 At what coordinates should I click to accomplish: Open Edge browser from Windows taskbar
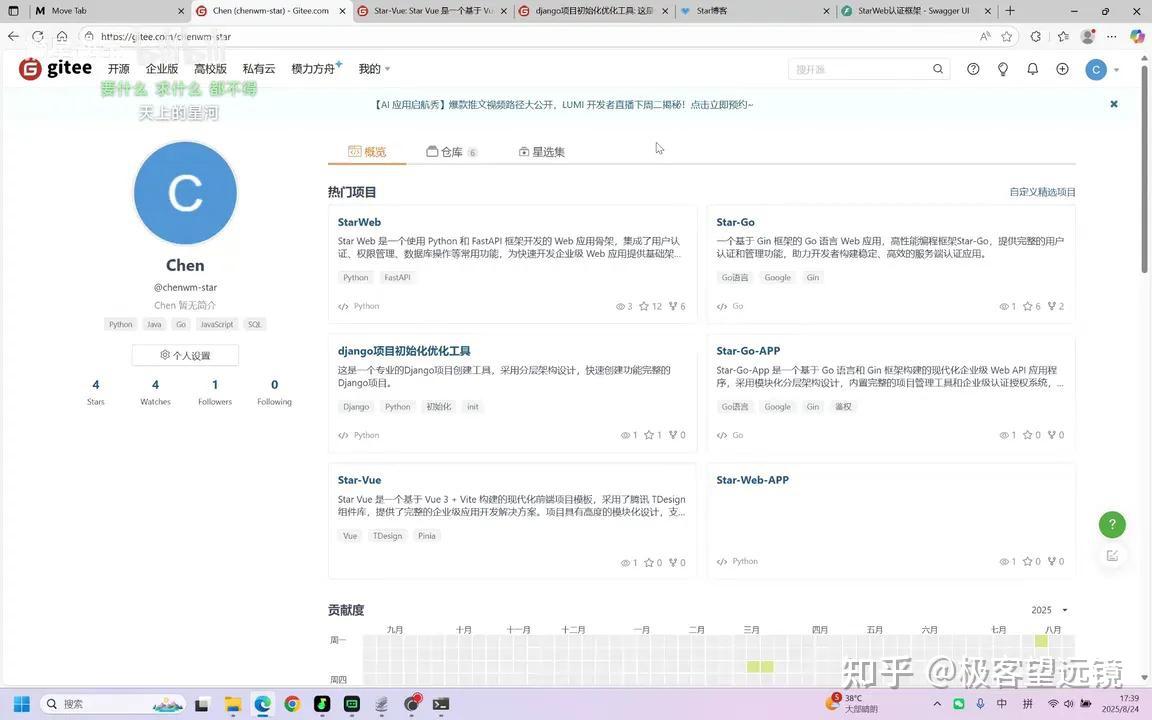click(x=262, y=704)
